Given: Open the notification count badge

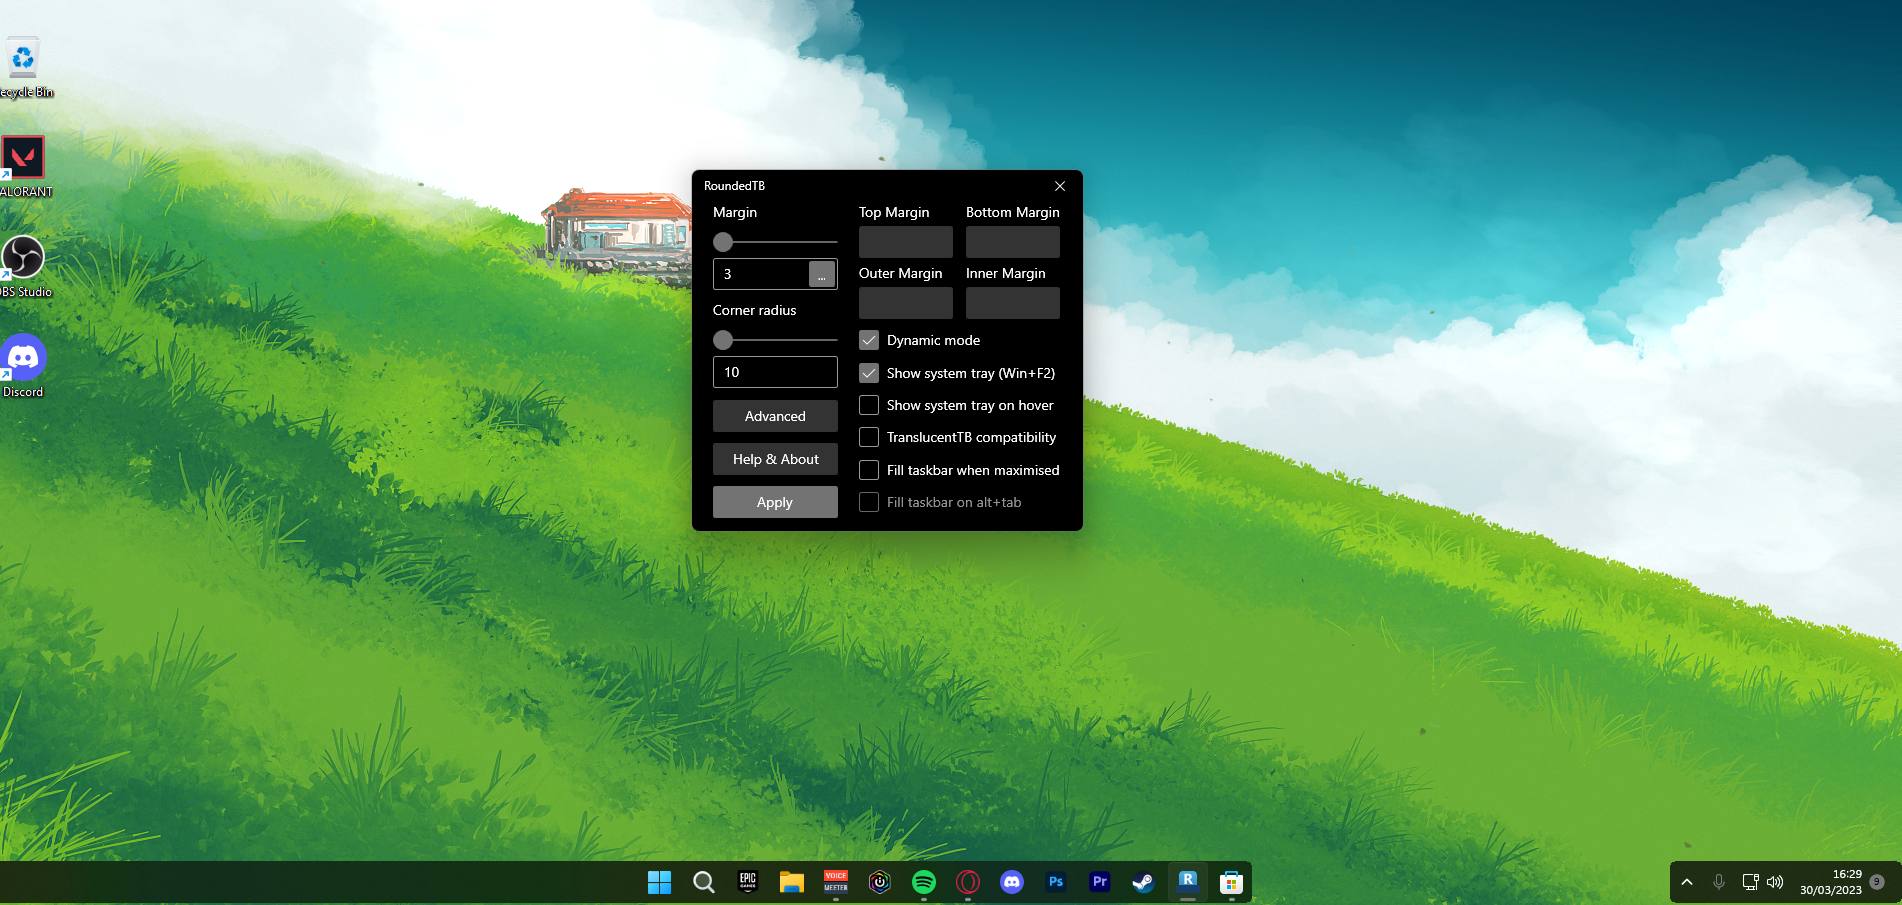Looking at the screenshot, I should (1877, 882).
